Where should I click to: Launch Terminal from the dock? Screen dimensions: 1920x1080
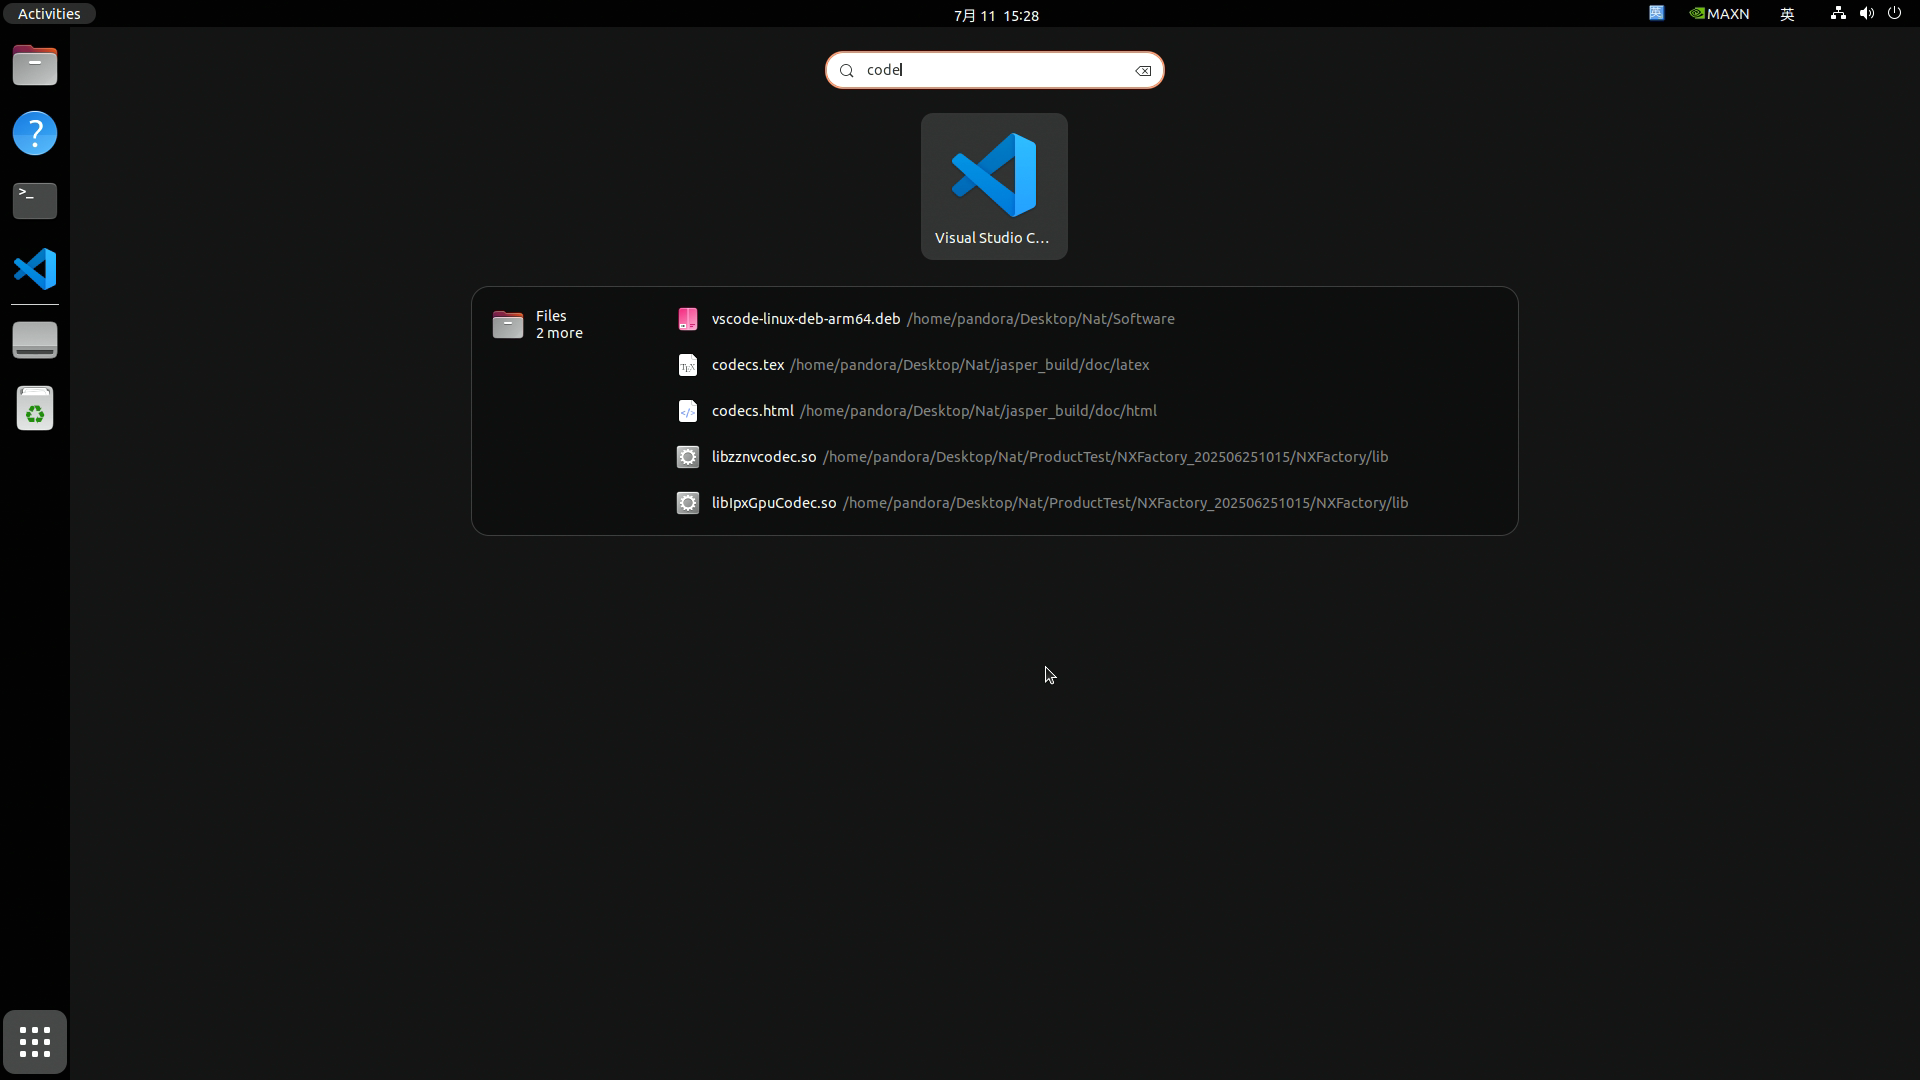35,201
